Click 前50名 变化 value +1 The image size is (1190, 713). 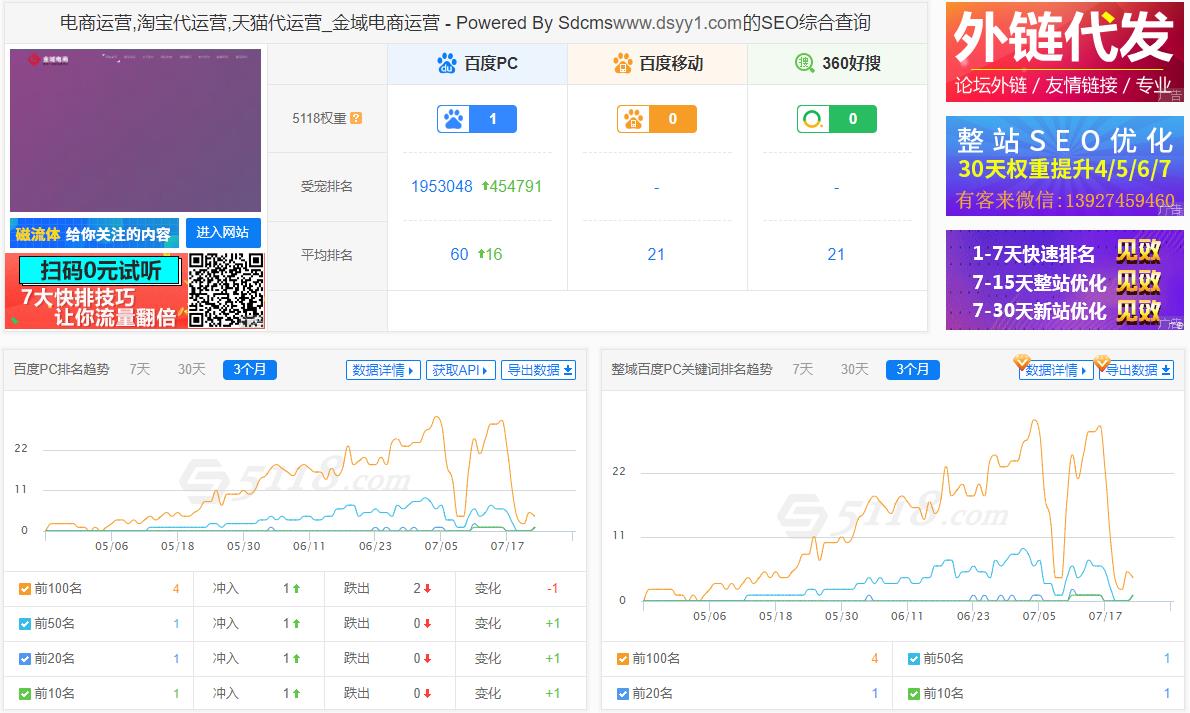coord(552,623)
